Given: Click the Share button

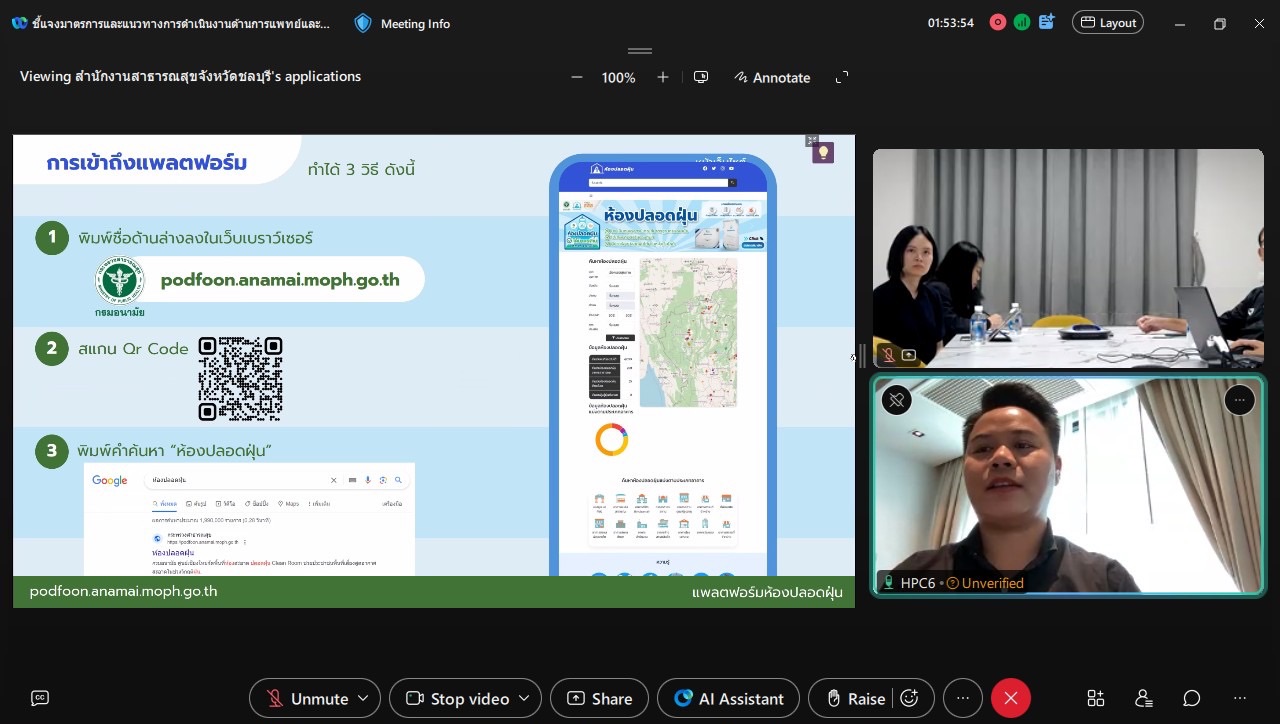Looking at the screenshot, I should pyautogui.click(x=599, y=698).
